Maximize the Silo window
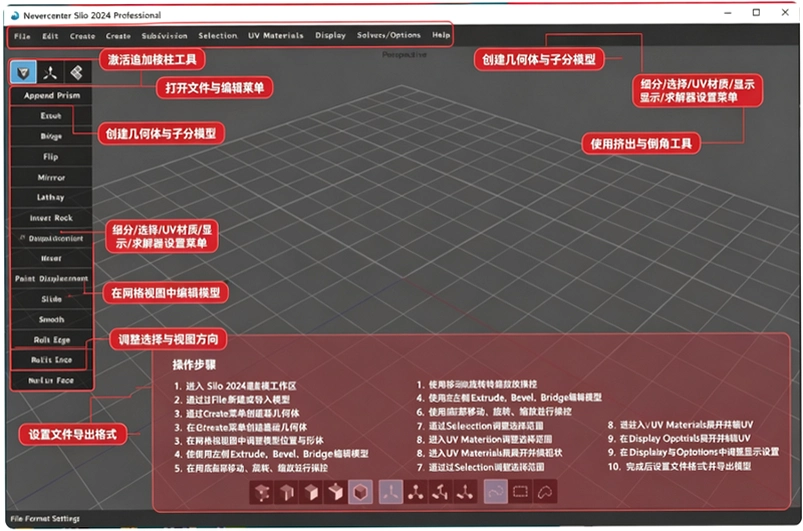Viewport: 803px width, 531px height. point(756,13)
